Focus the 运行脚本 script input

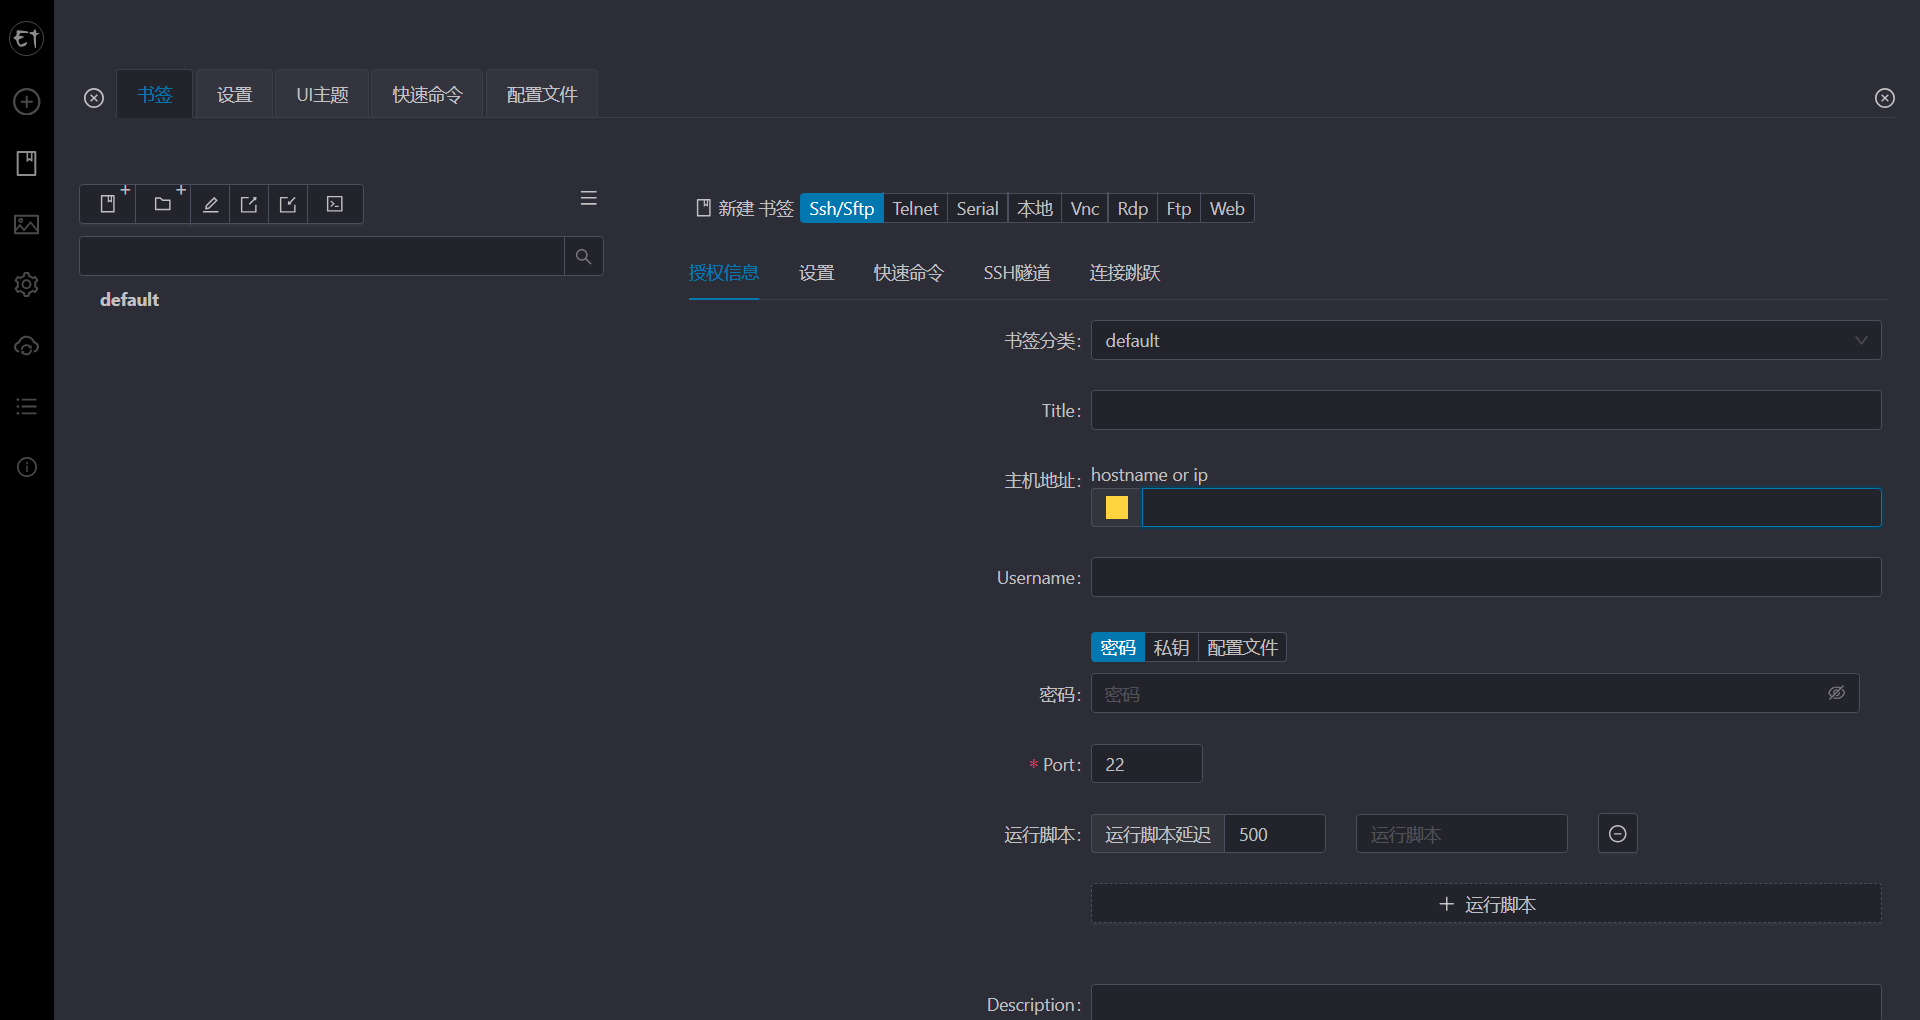1461,834
